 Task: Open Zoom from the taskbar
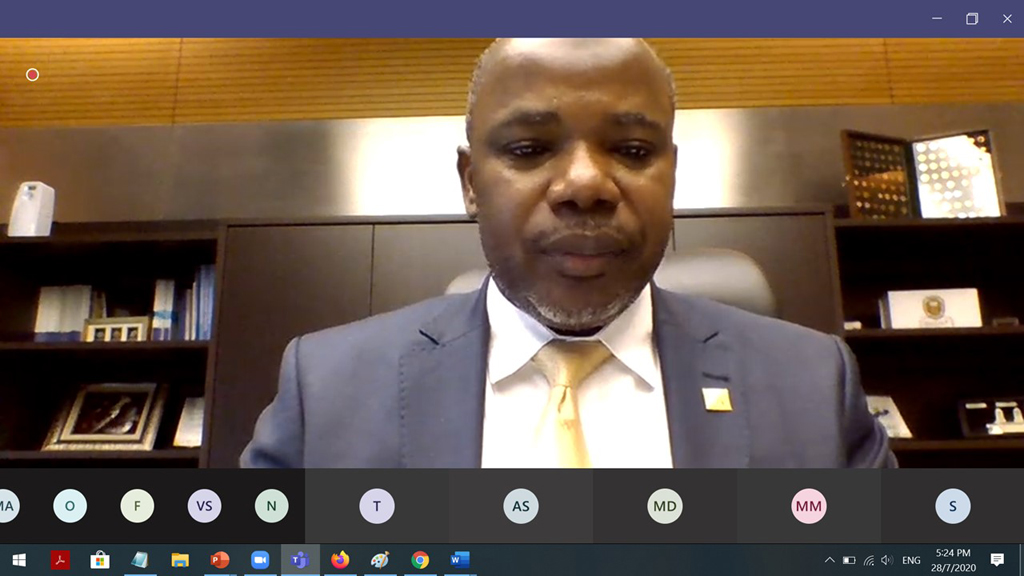(260, 560)
